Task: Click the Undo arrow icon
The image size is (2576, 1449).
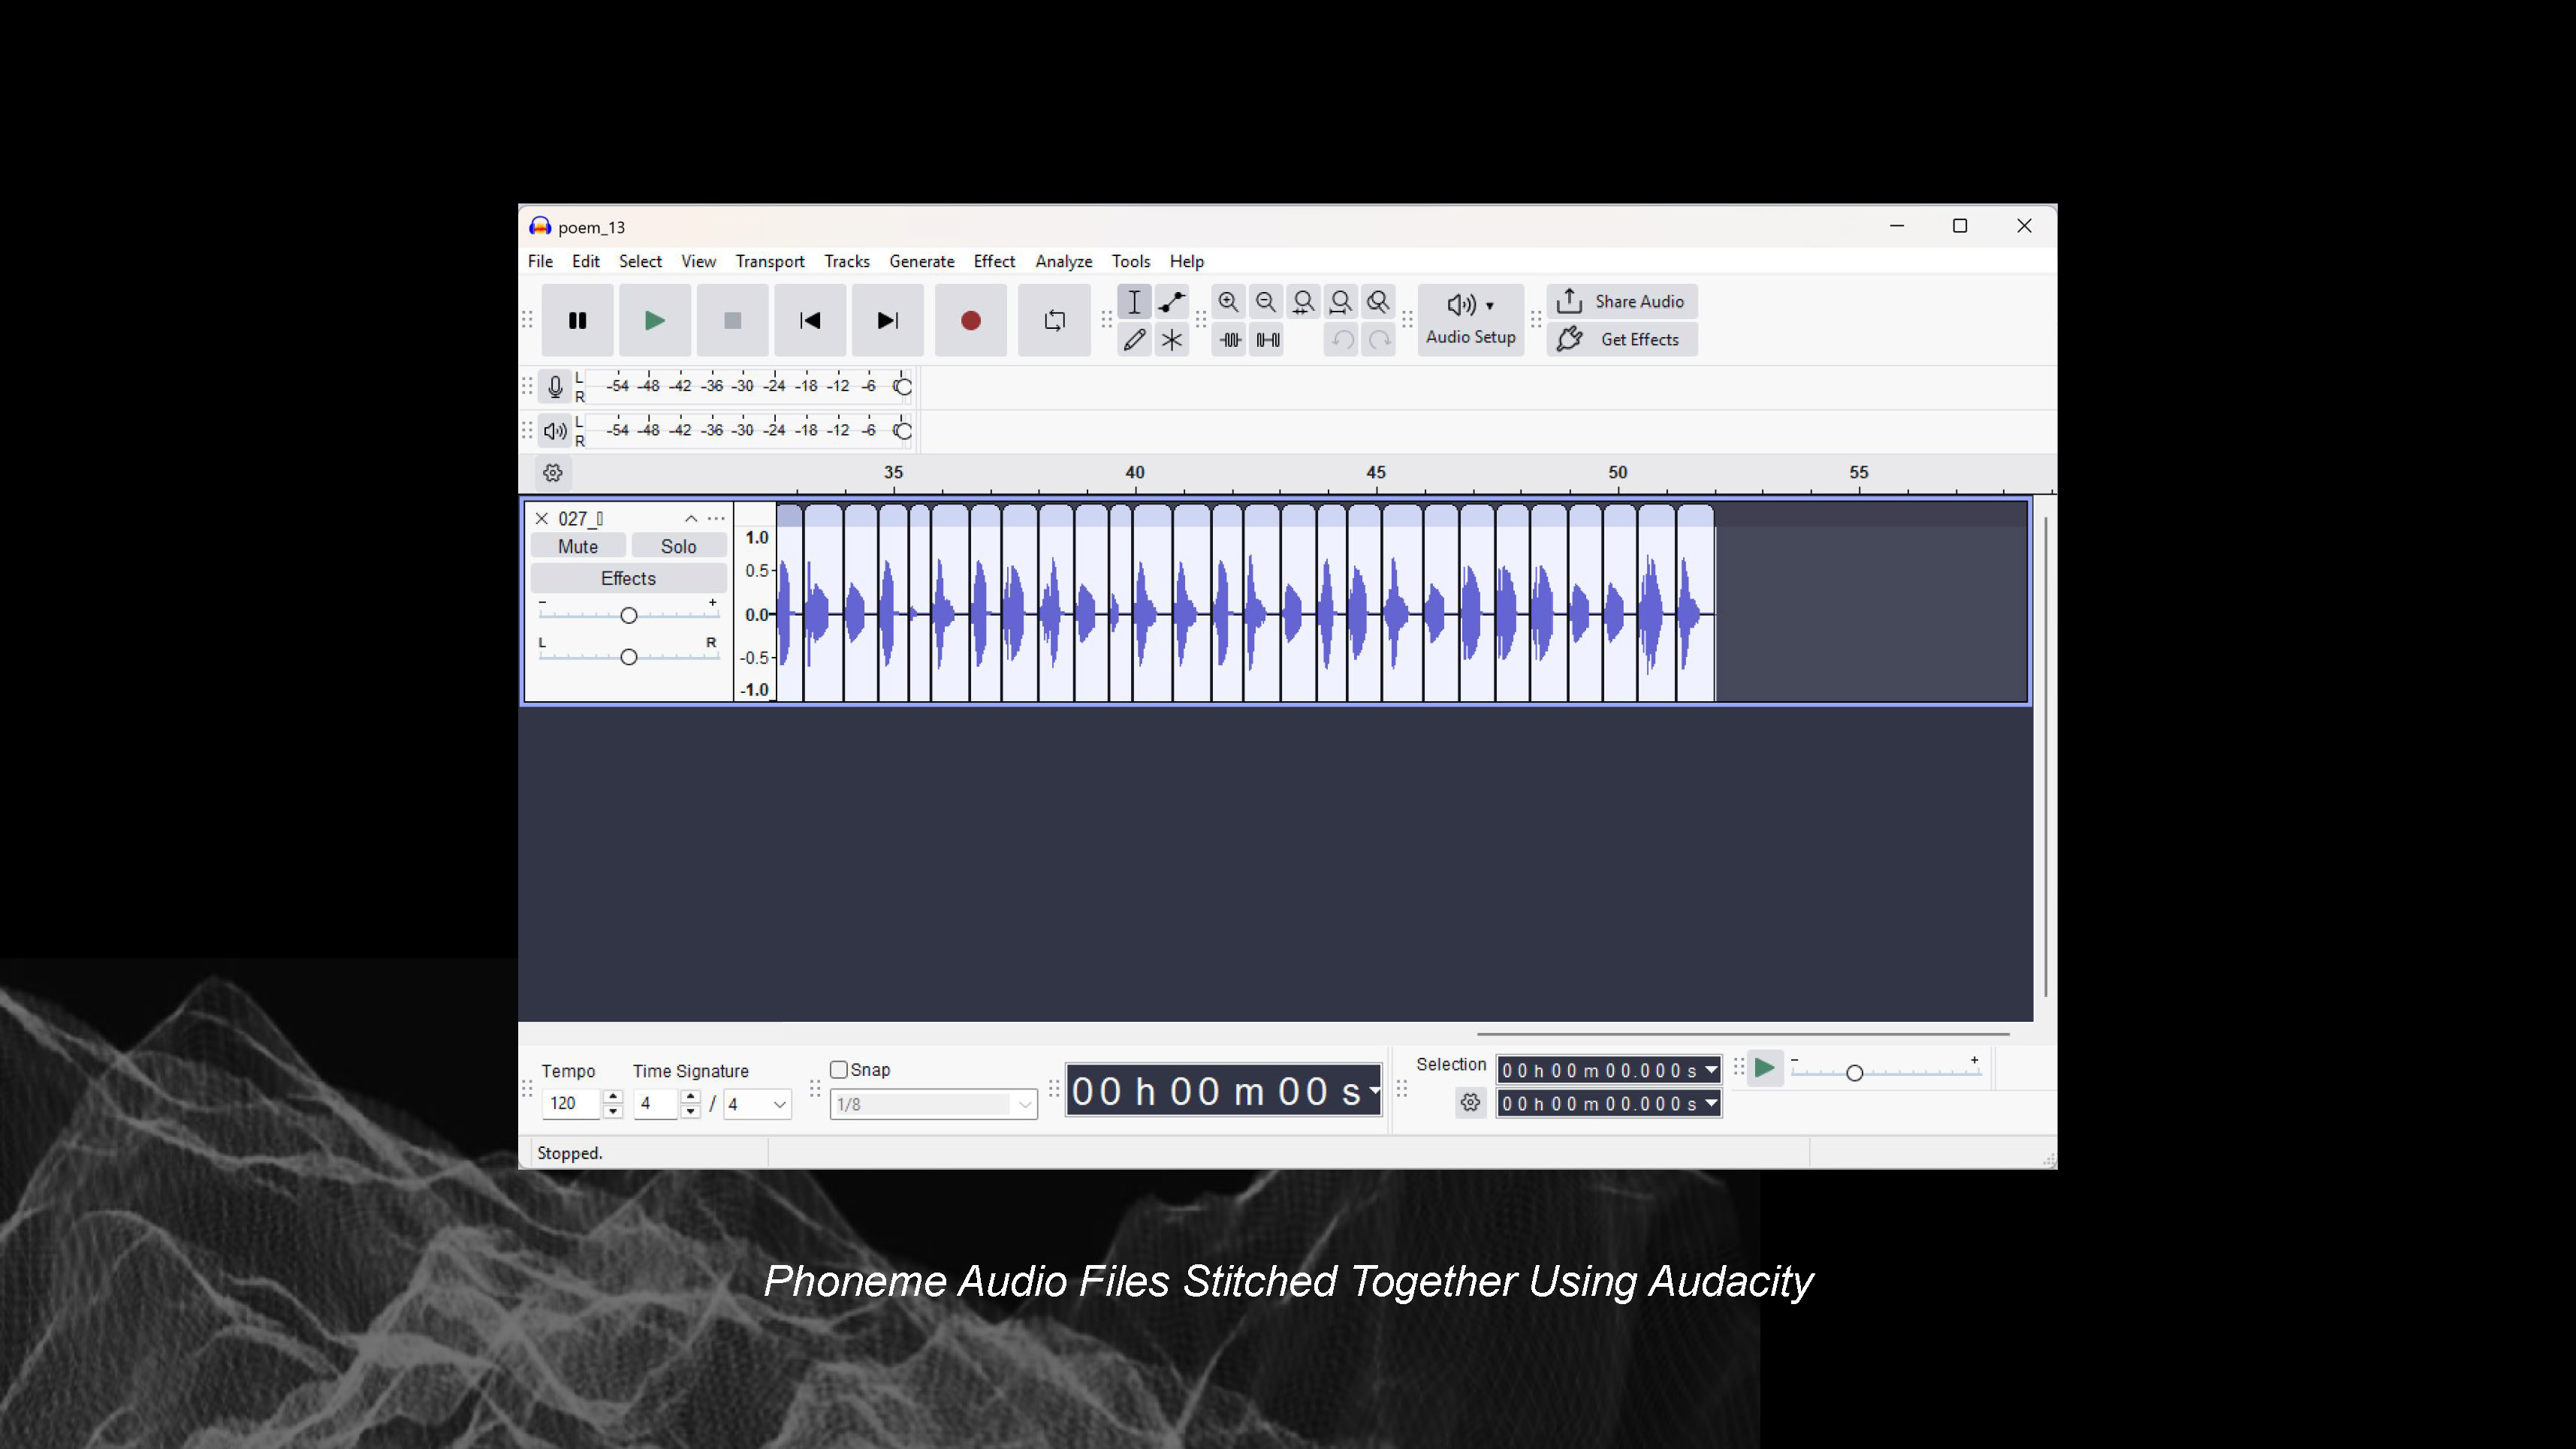Action: (1341, 340)
